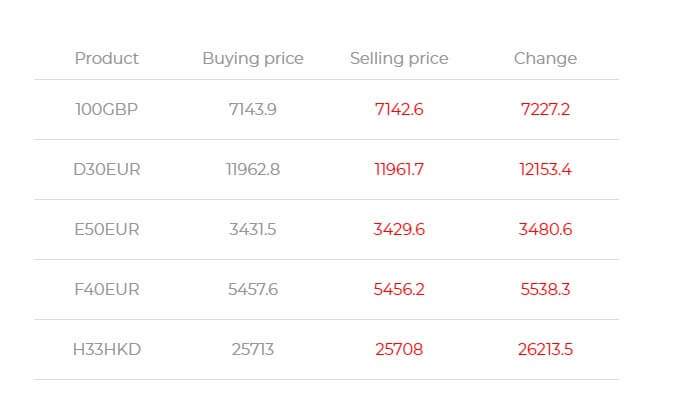681x417 pixels.
Task: Click selling price 7142.6 in red
Action: (399, 109)
